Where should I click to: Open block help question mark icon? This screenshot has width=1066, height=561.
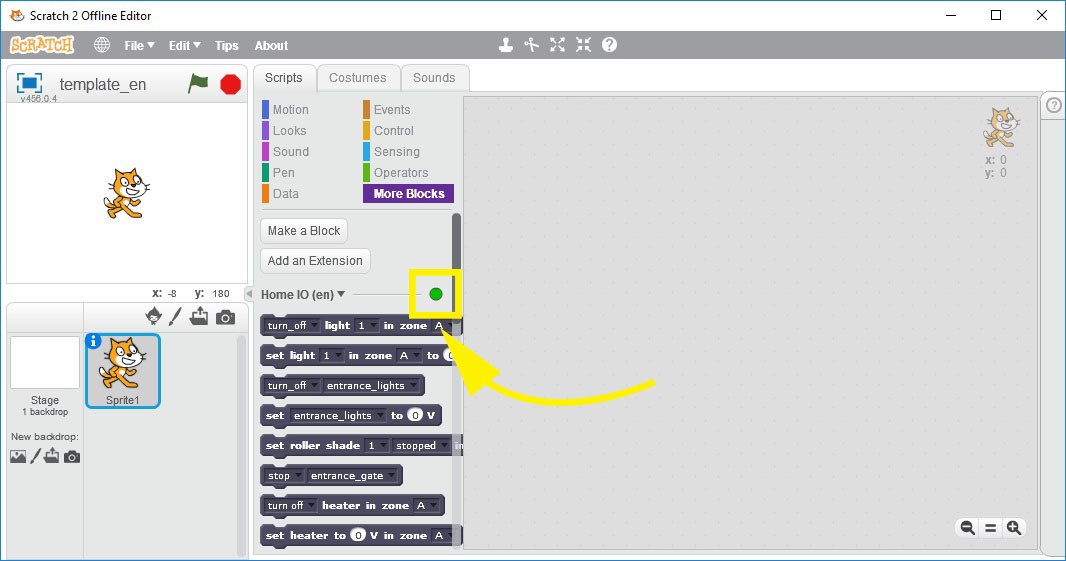(x=609, y=45)
